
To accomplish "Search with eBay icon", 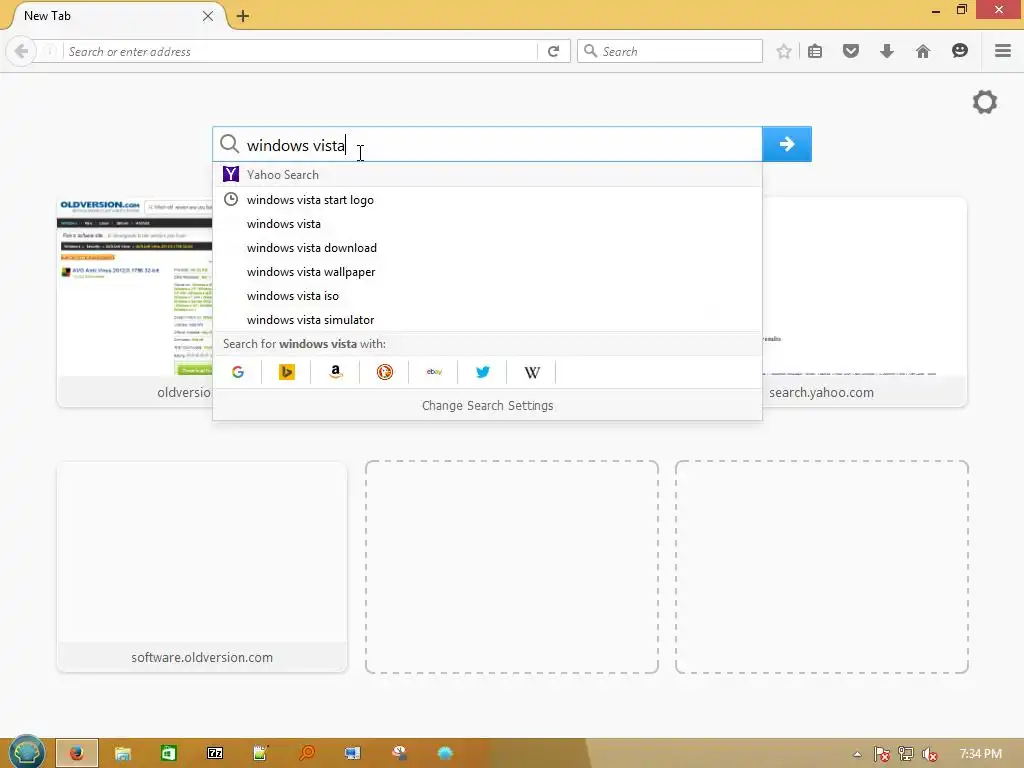I will 434,372.
